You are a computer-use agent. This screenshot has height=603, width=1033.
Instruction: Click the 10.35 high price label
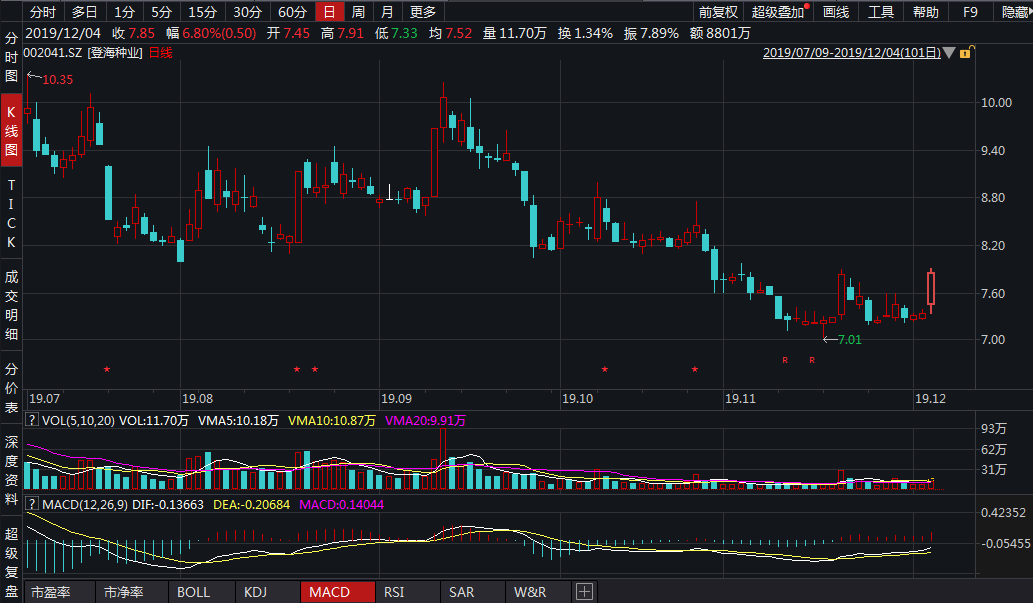(58, 80)
